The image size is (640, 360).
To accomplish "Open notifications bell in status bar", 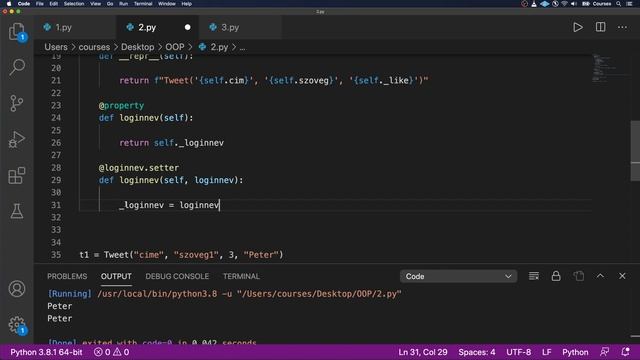I will [x=625, y=352].
